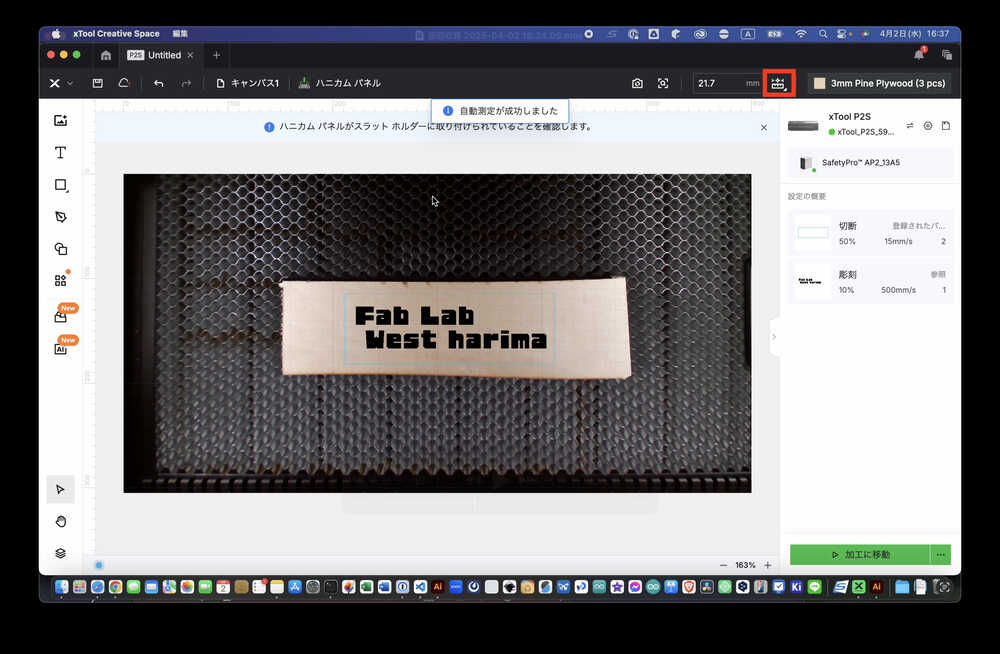Select the Text tool
Image resolution: width=1000 pixels, height=654 pixels.
pyautogui.click(x=61, y=152)
